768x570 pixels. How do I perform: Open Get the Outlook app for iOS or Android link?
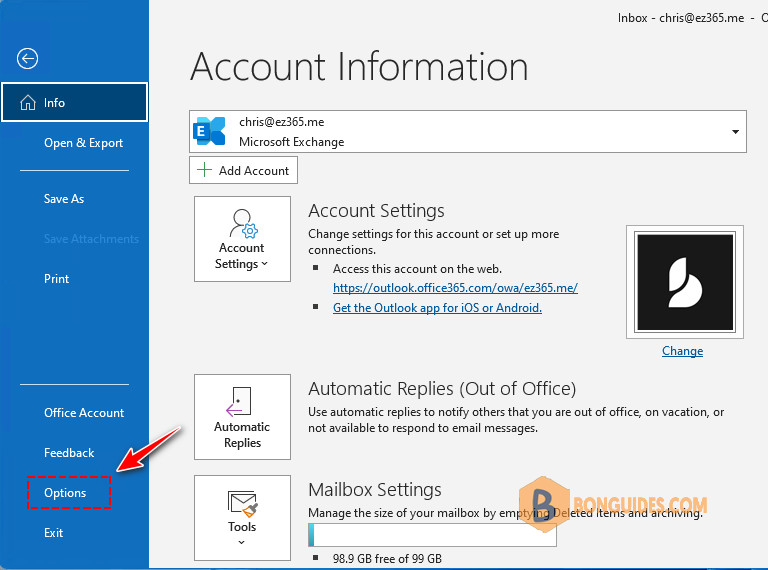437,308
